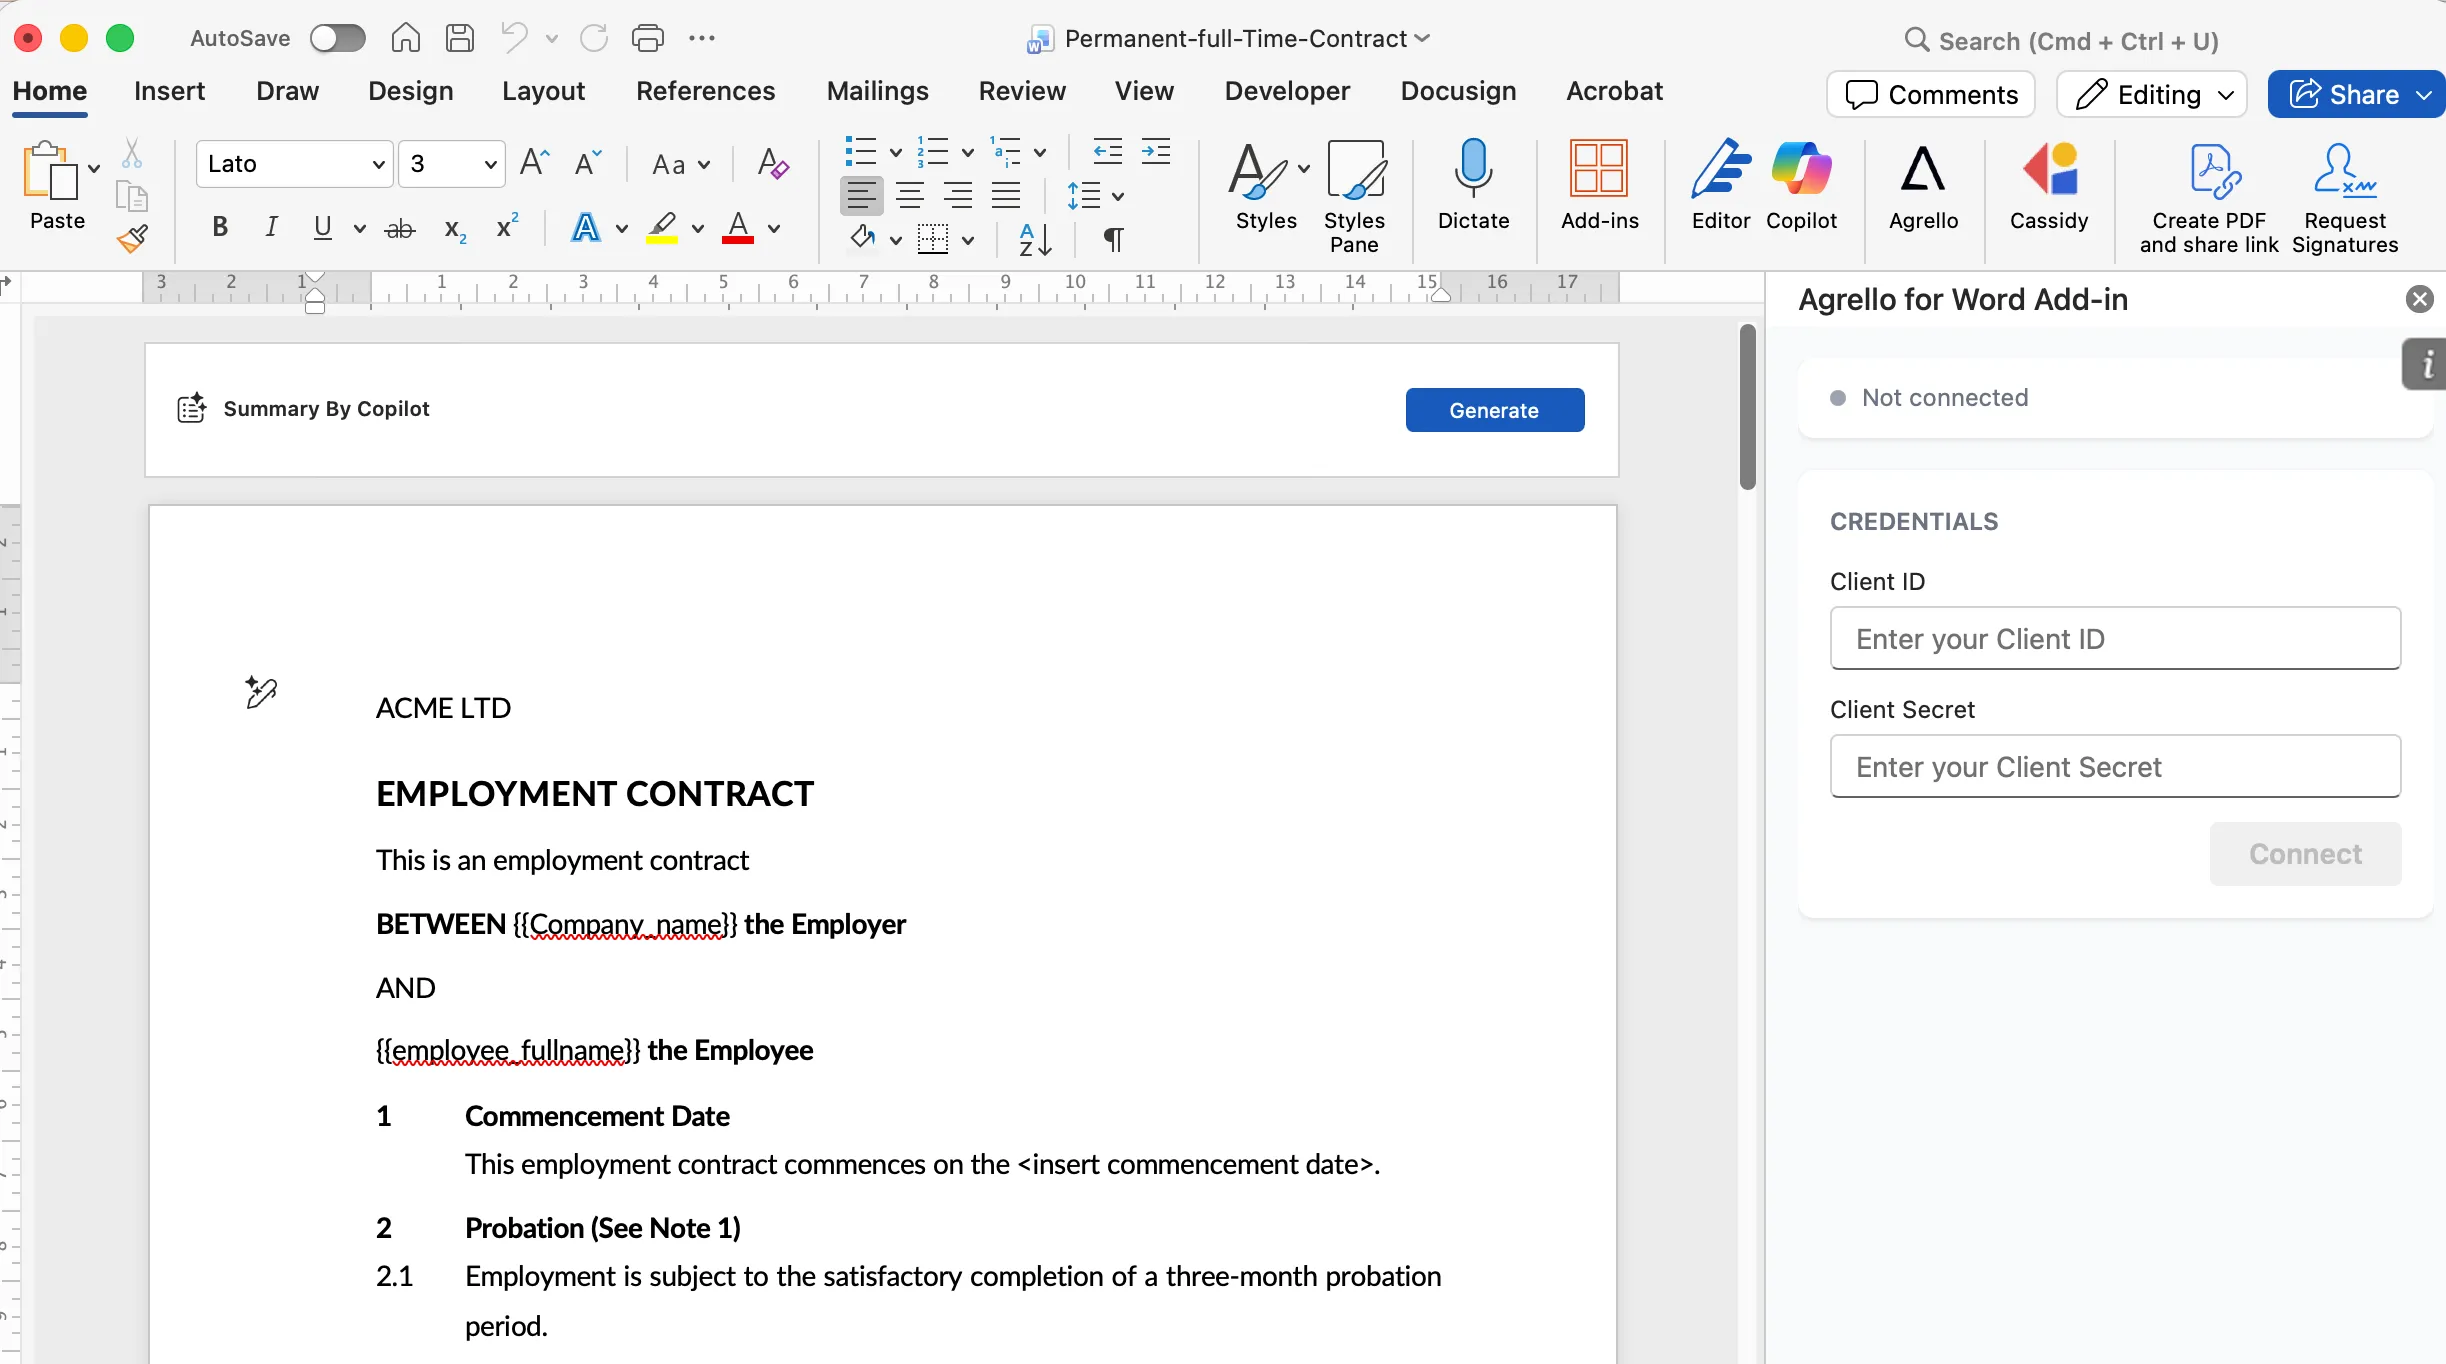Toggle italic formatting
The width and height of the screenshot is (2446, 1364).
271,228
